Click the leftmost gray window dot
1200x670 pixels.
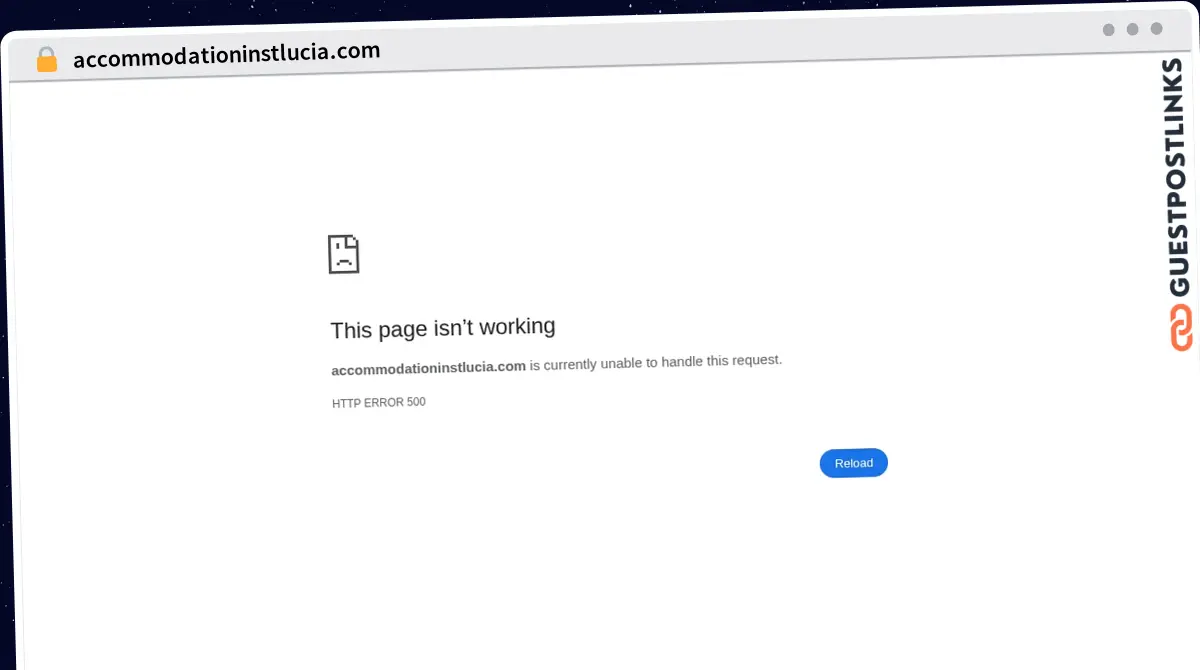tap(1108, 30)
